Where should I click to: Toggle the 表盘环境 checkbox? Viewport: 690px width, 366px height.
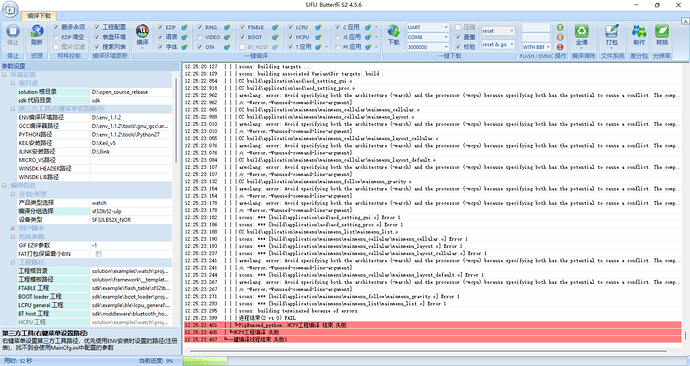(97, 37)
